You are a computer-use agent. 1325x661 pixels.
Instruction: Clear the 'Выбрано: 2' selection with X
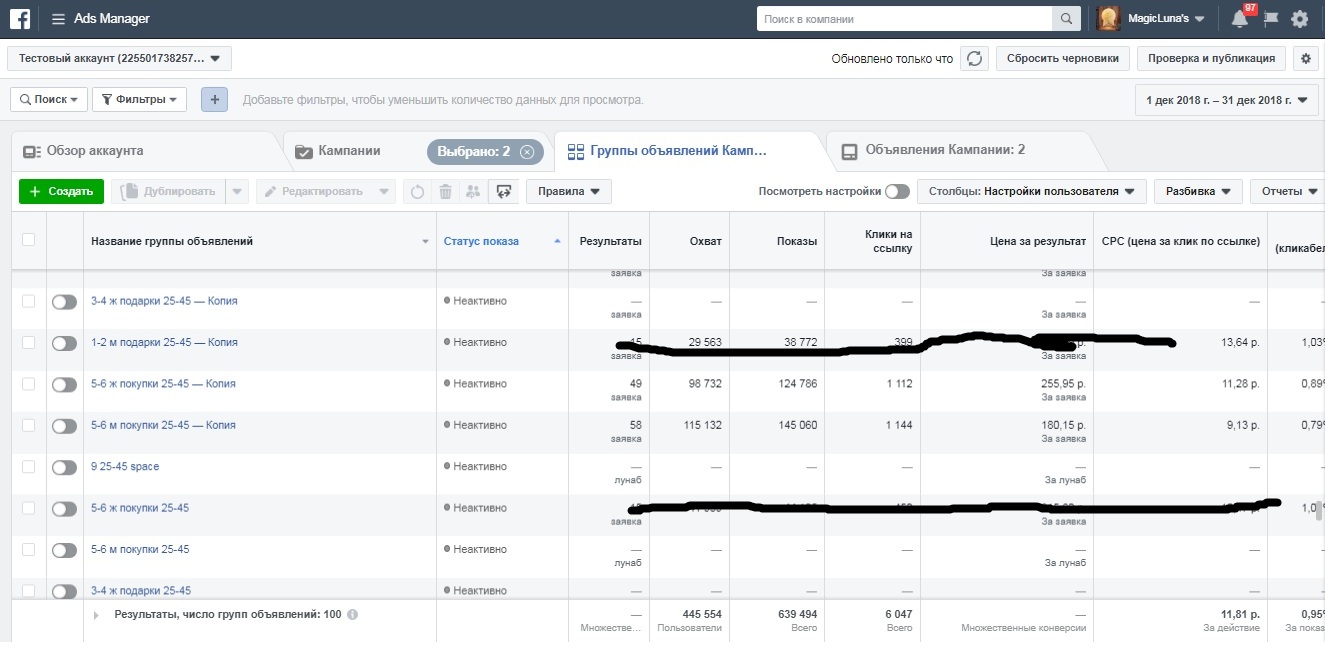coord(527,152)
